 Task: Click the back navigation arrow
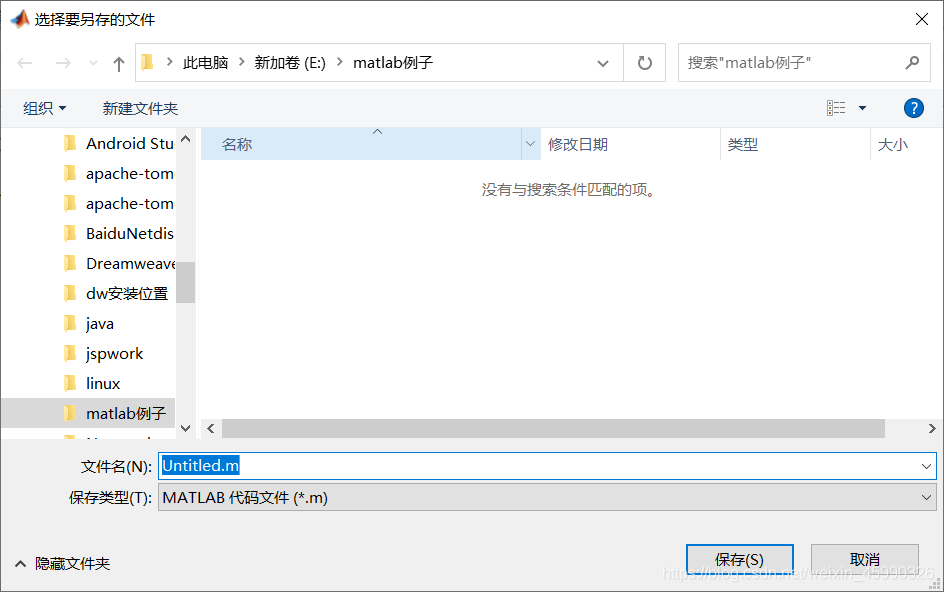click(x=24, y=62)
